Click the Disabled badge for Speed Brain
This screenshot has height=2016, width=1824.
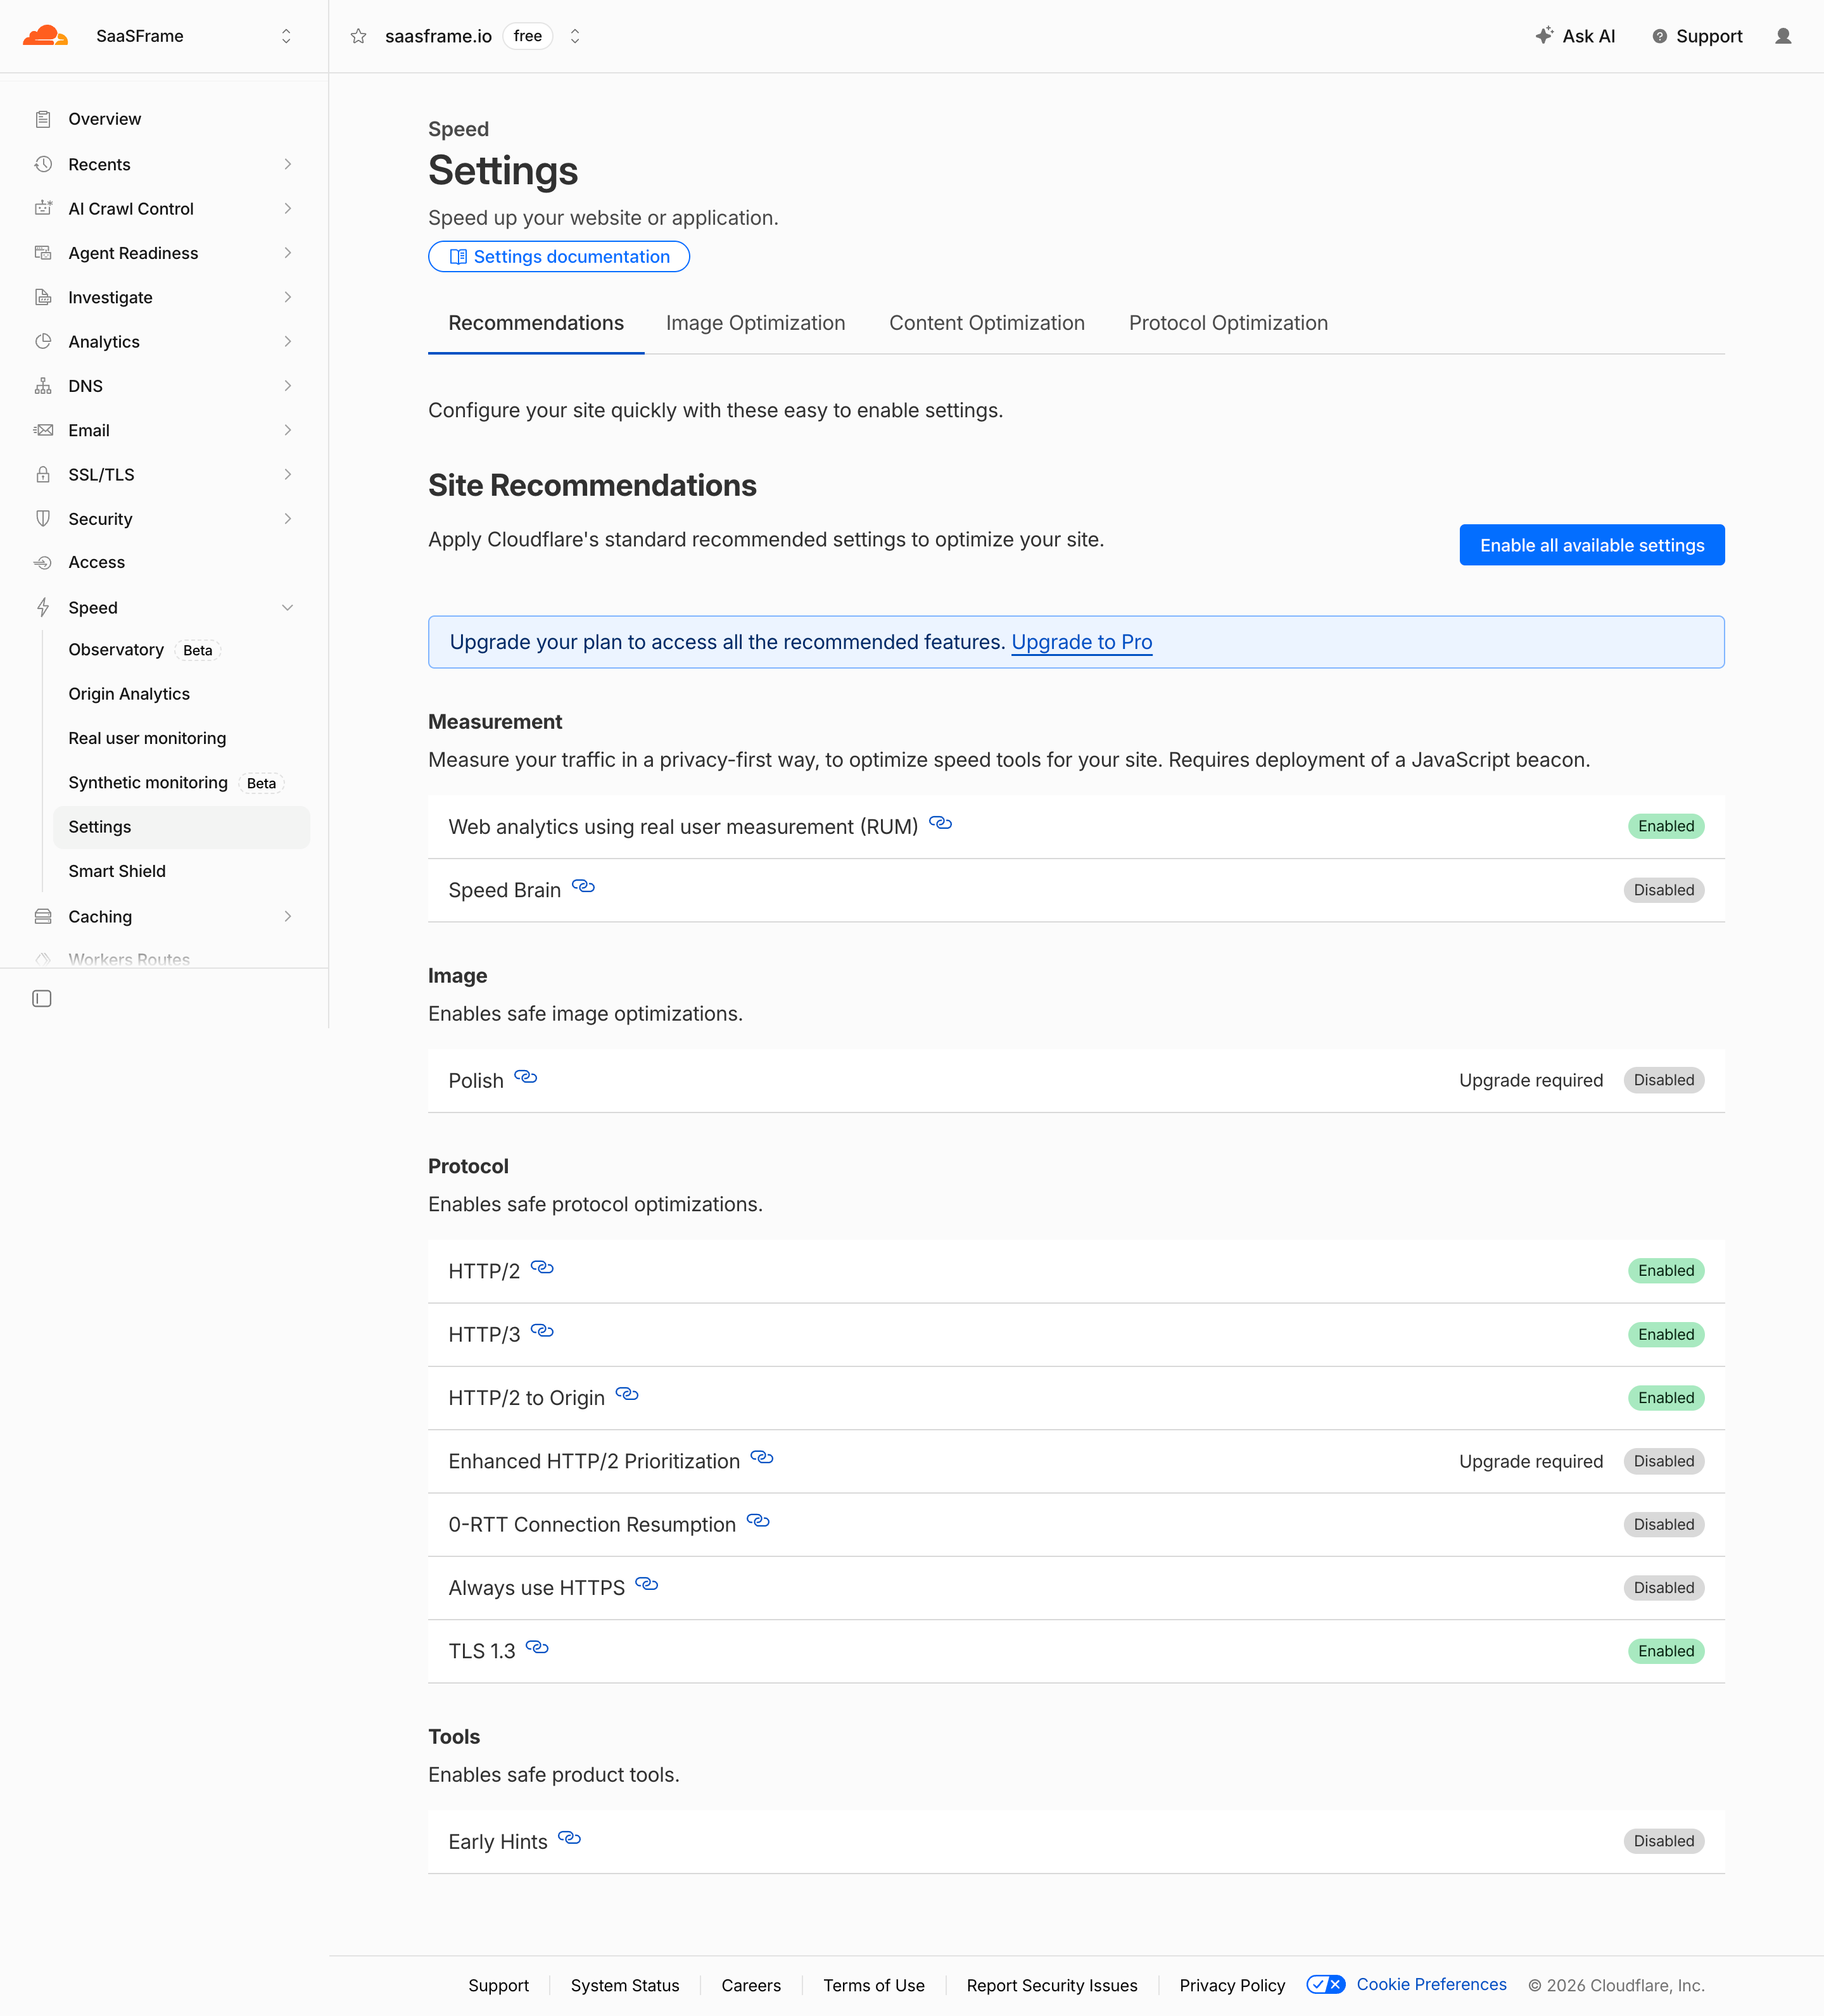click(1664, 890)
